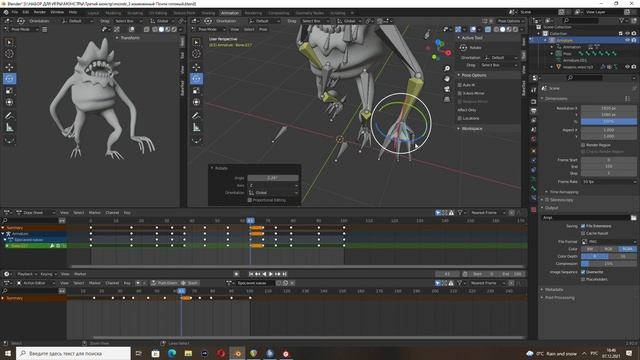The image size is (640, 360).
Task: Select Rotate tool in main viewport toolbar
Action: pyautogui.click(x=196, y=79)
